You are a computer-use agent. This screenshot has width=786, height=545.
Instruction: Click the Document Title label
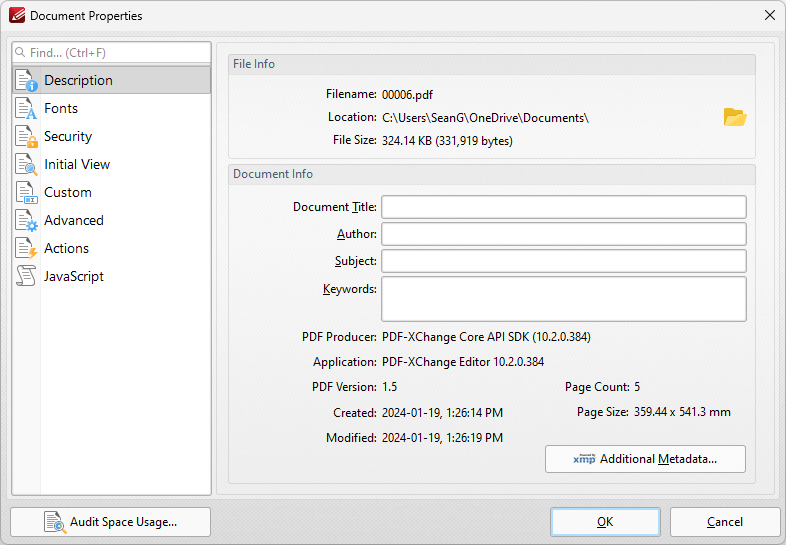(335, 207)
